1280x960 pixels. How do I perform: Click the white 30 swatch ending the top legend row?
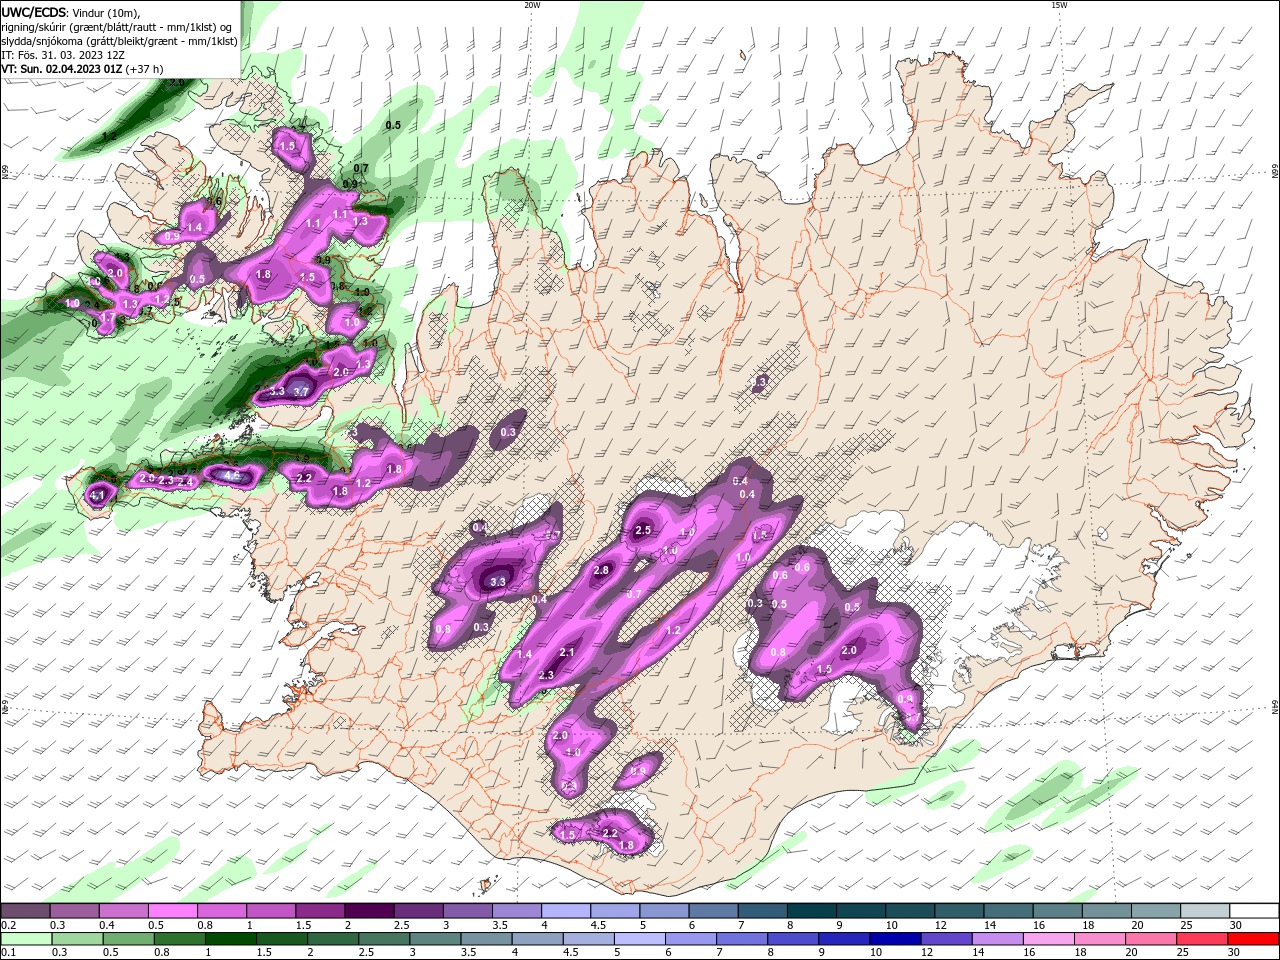click(1252, 911)
